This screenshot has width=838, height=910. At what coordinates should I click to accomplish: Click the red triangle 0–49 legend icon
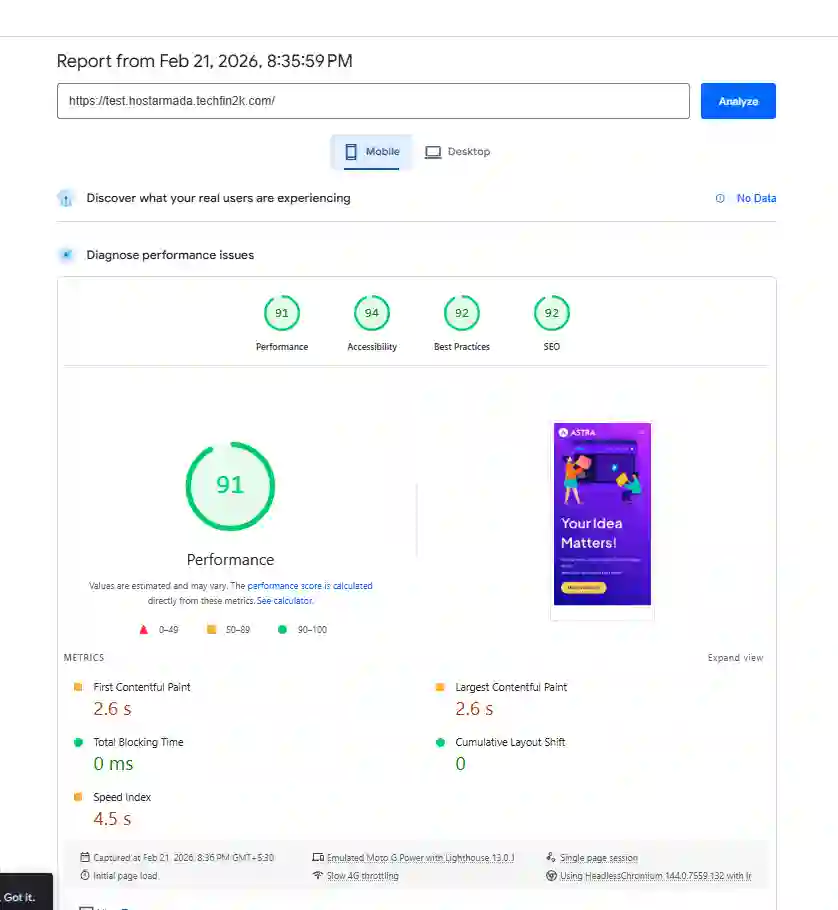(x=143, y=630)
